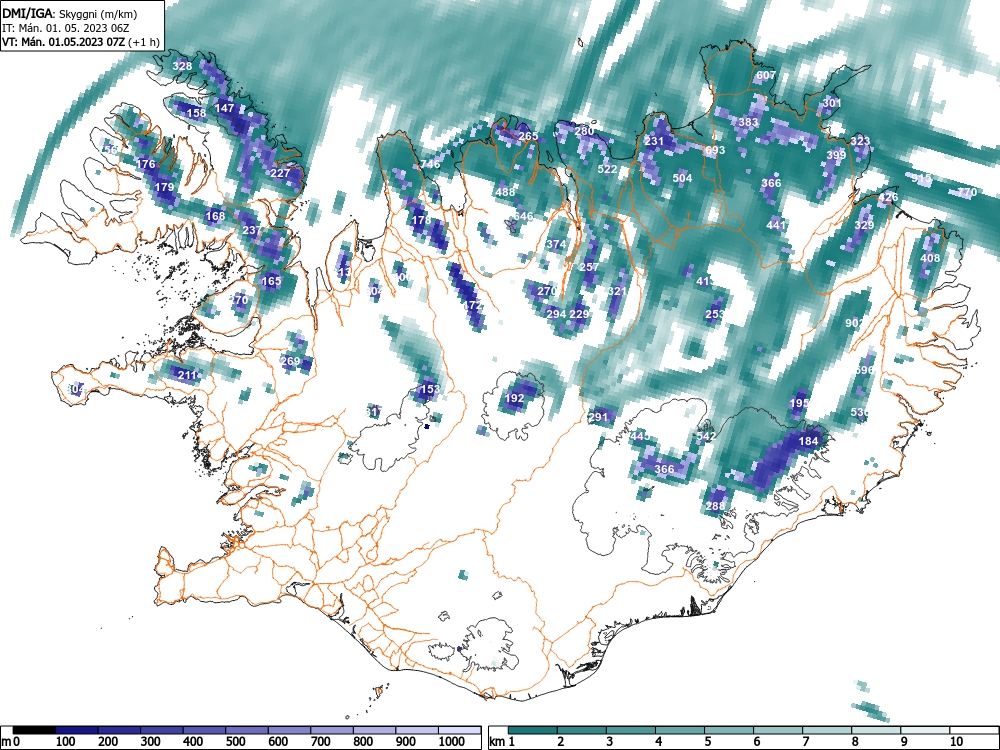
Task: Select the pale lavender swatch between 900 and 1000 m
Action: pos(417,730)
